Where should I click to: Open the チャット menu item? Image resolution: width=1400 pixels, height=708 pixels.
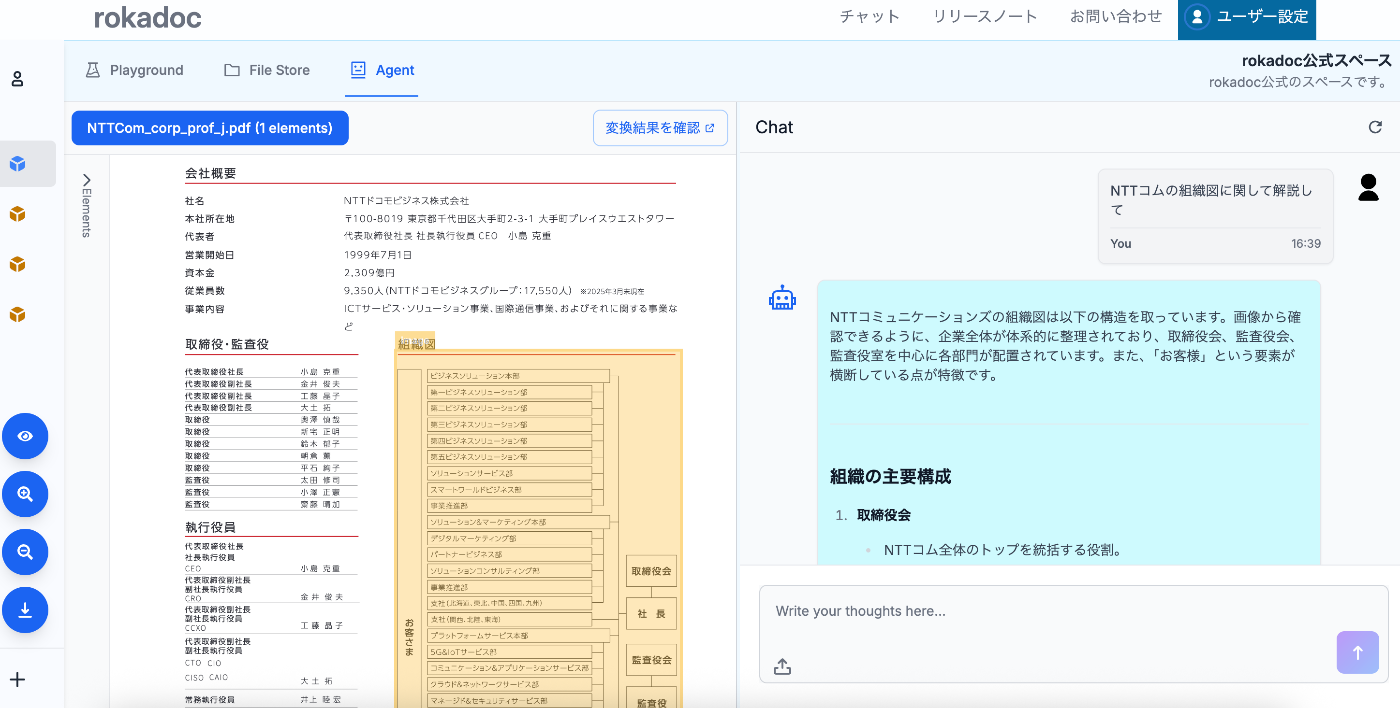coord(870,16)
